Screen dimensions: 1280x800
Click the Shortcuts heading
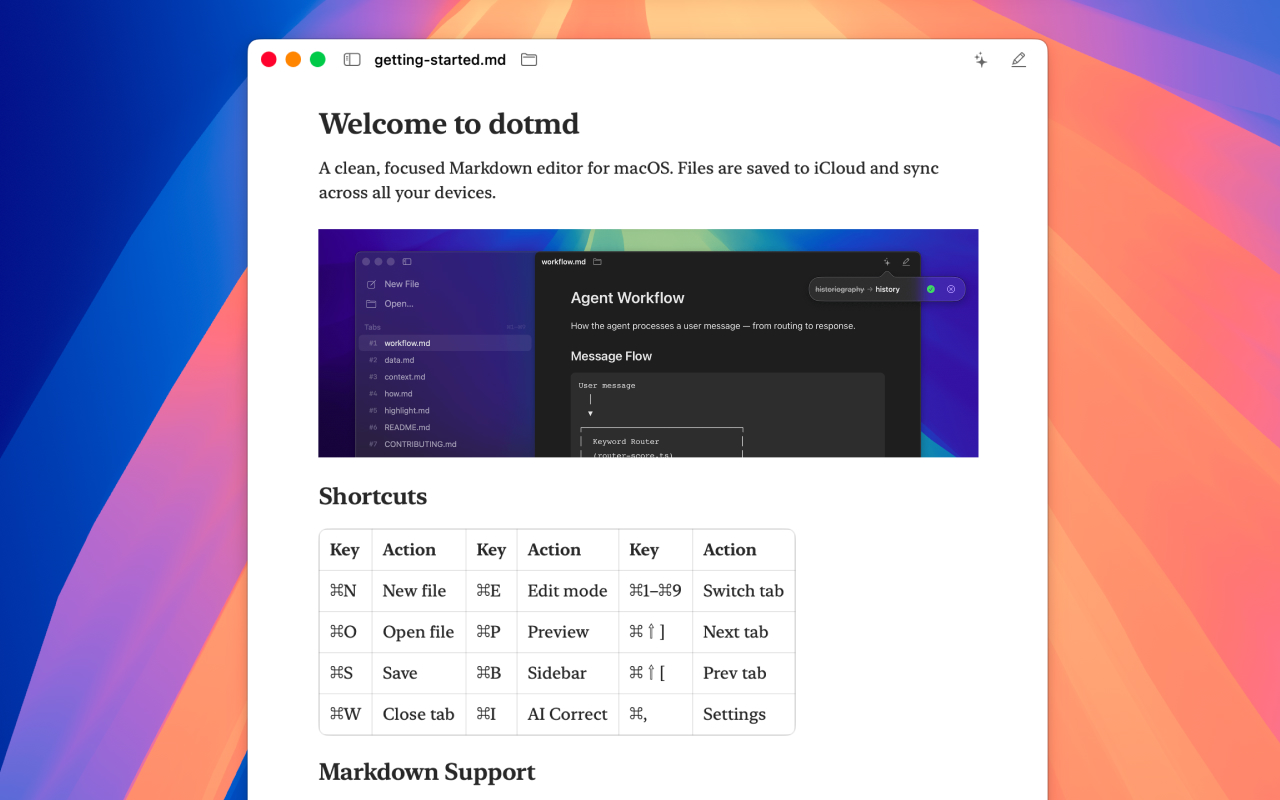coord(373,497)
